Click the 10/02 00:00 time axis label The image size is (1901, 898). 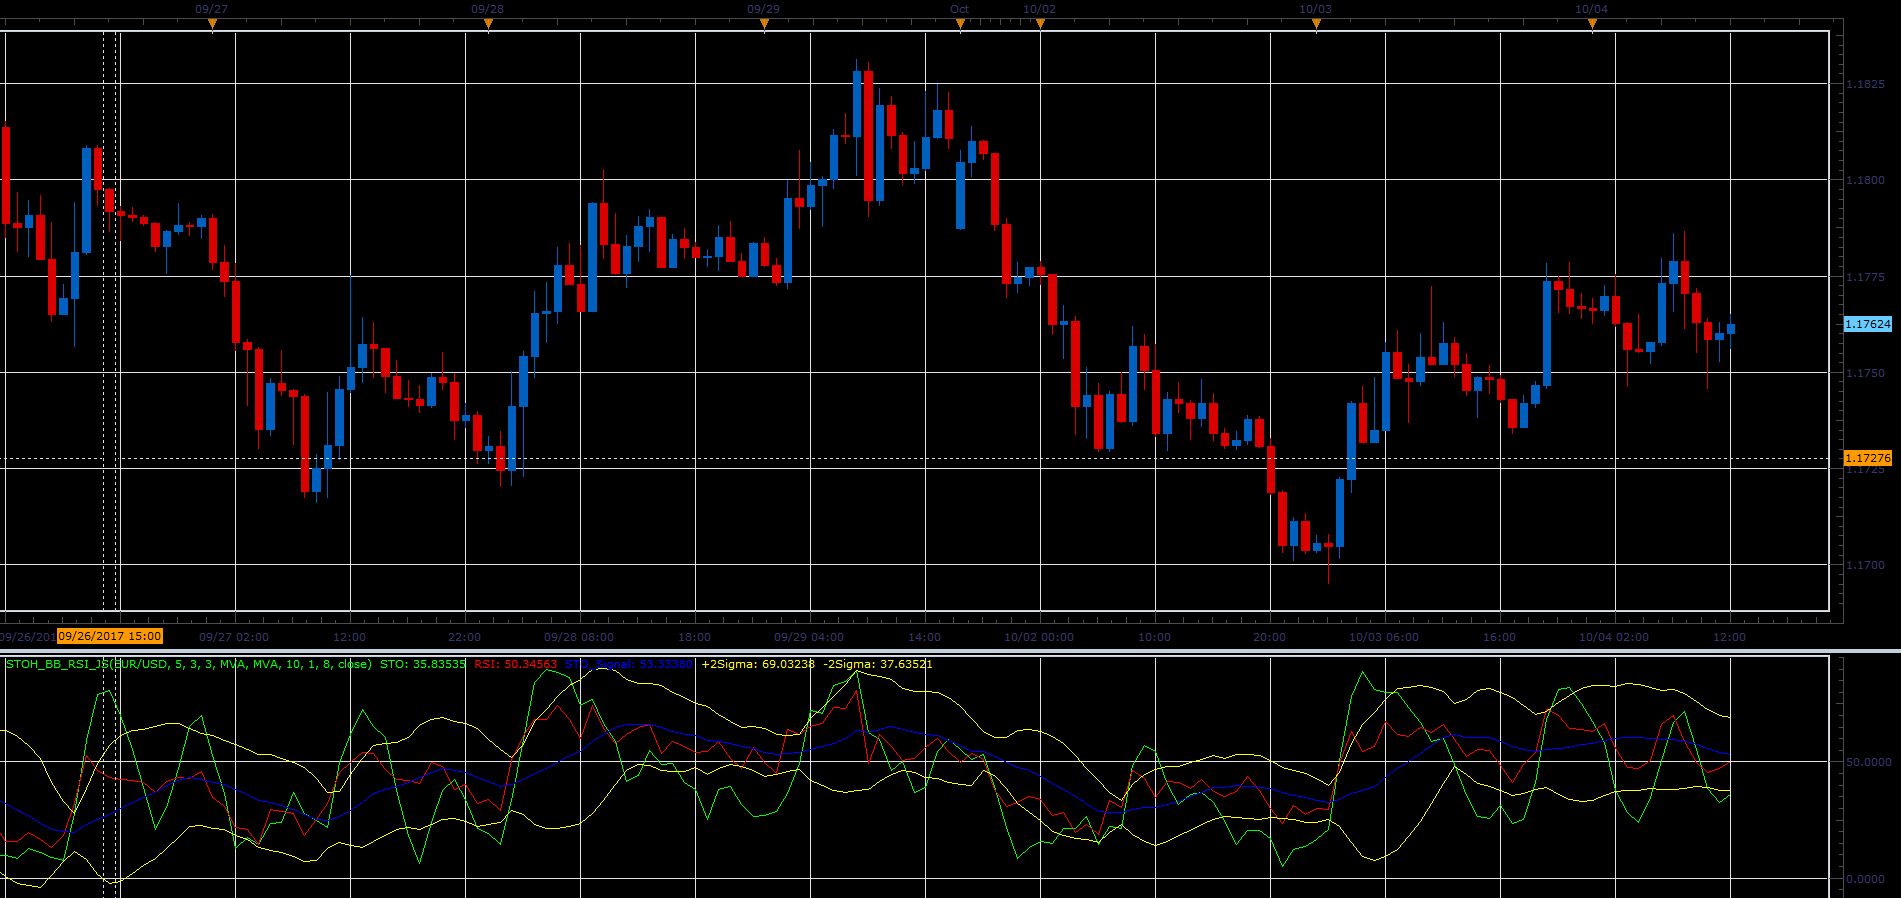coord(1039,637)
